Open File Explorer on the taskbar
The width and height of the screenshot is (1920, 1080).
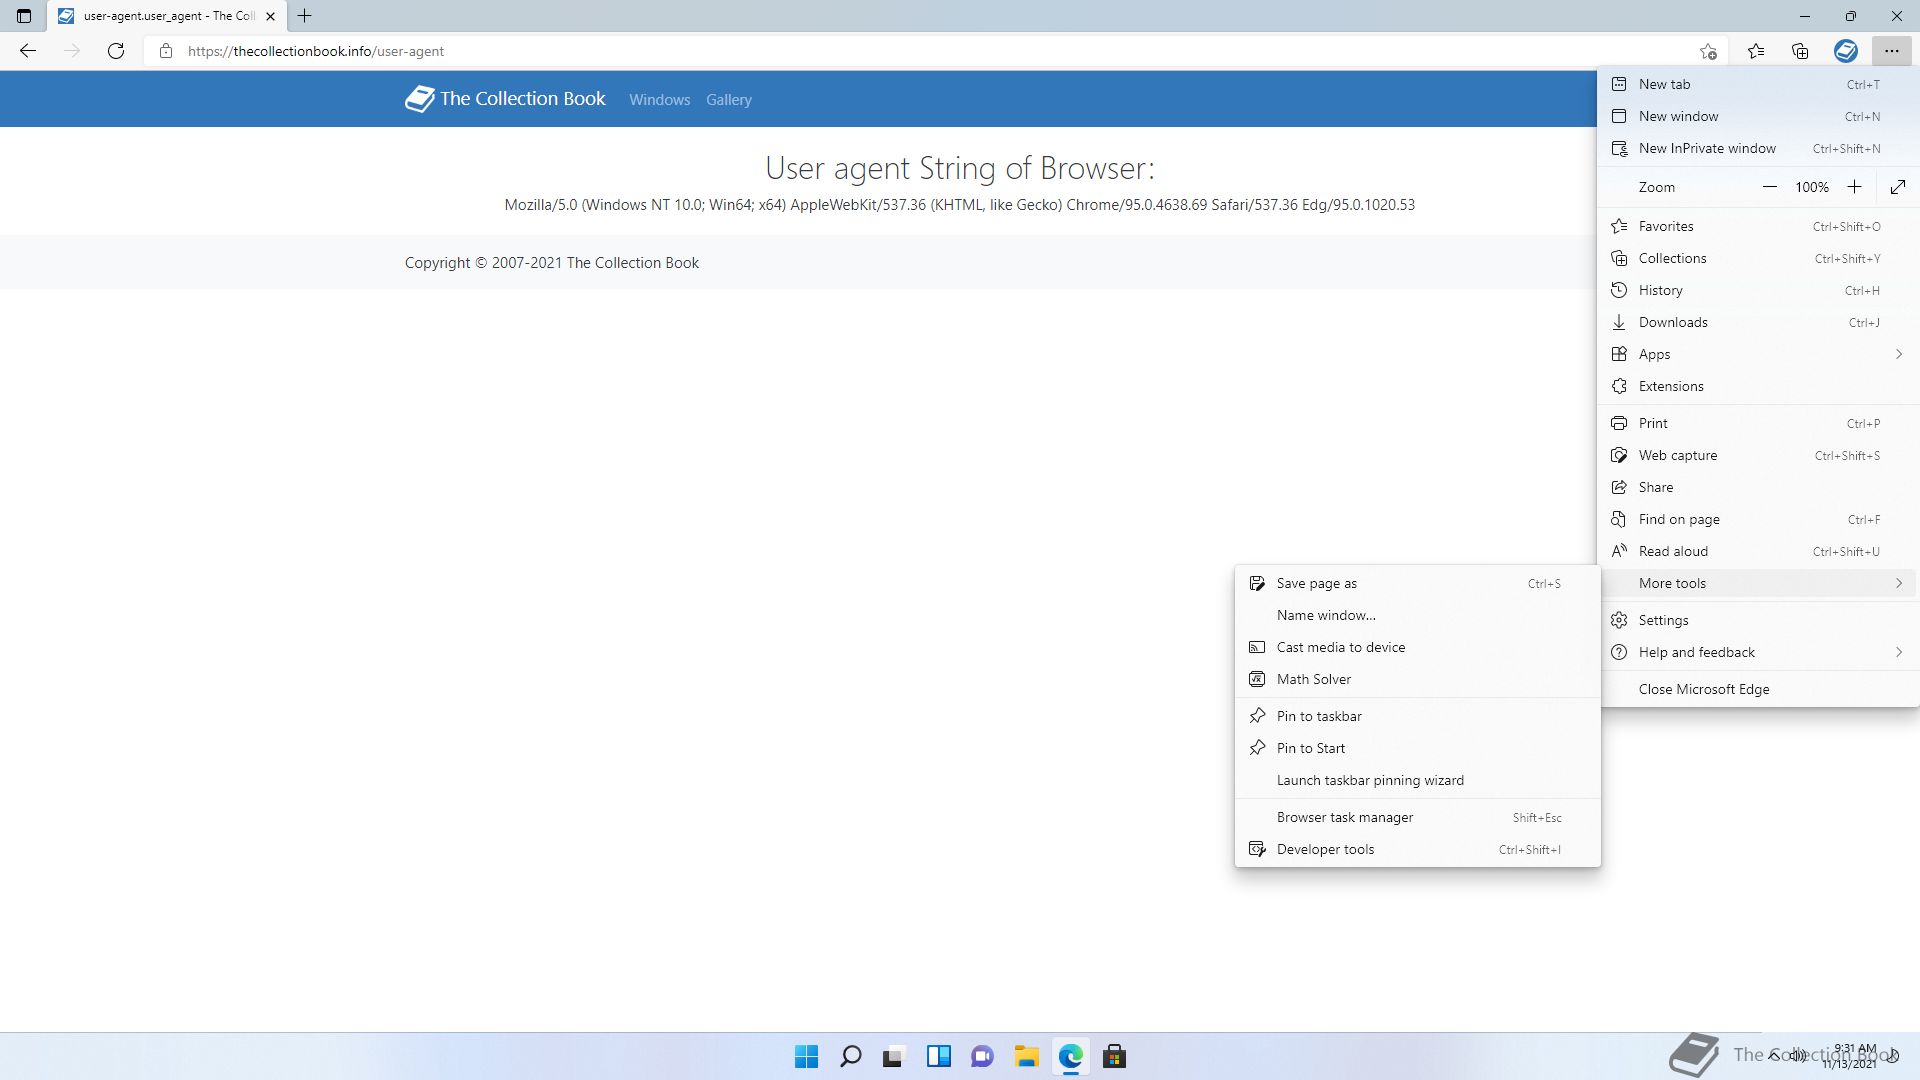pos(1026,1056)
